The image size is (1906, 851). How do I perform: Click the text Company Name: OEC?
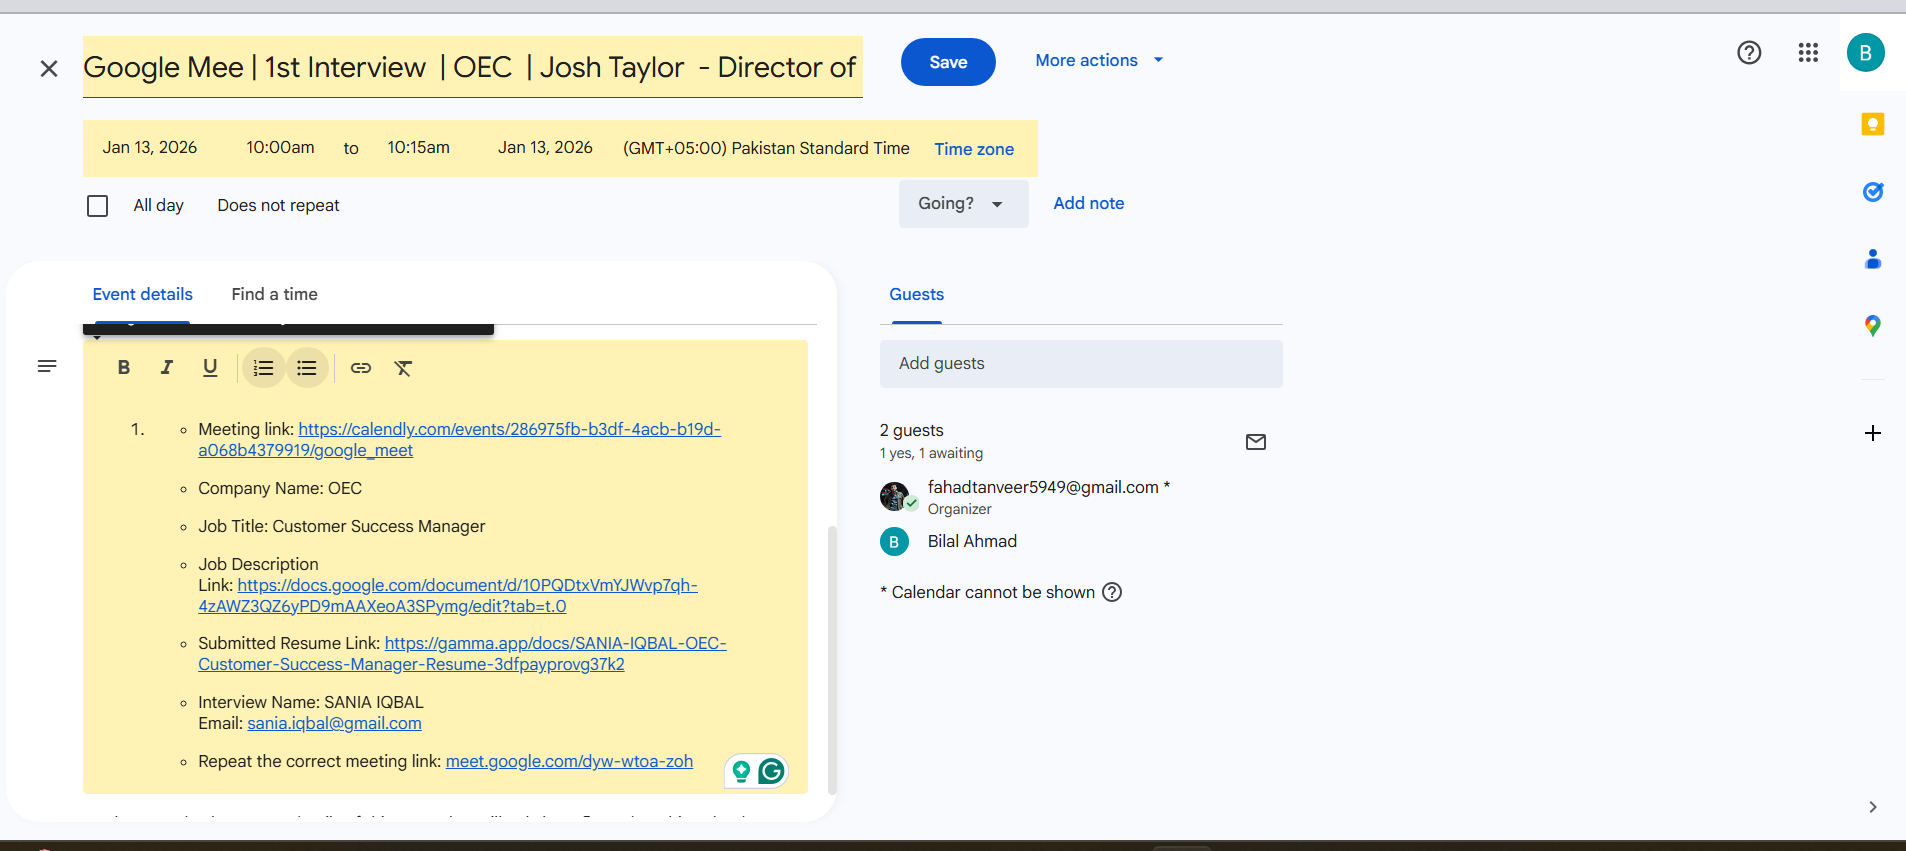(280, 489)
